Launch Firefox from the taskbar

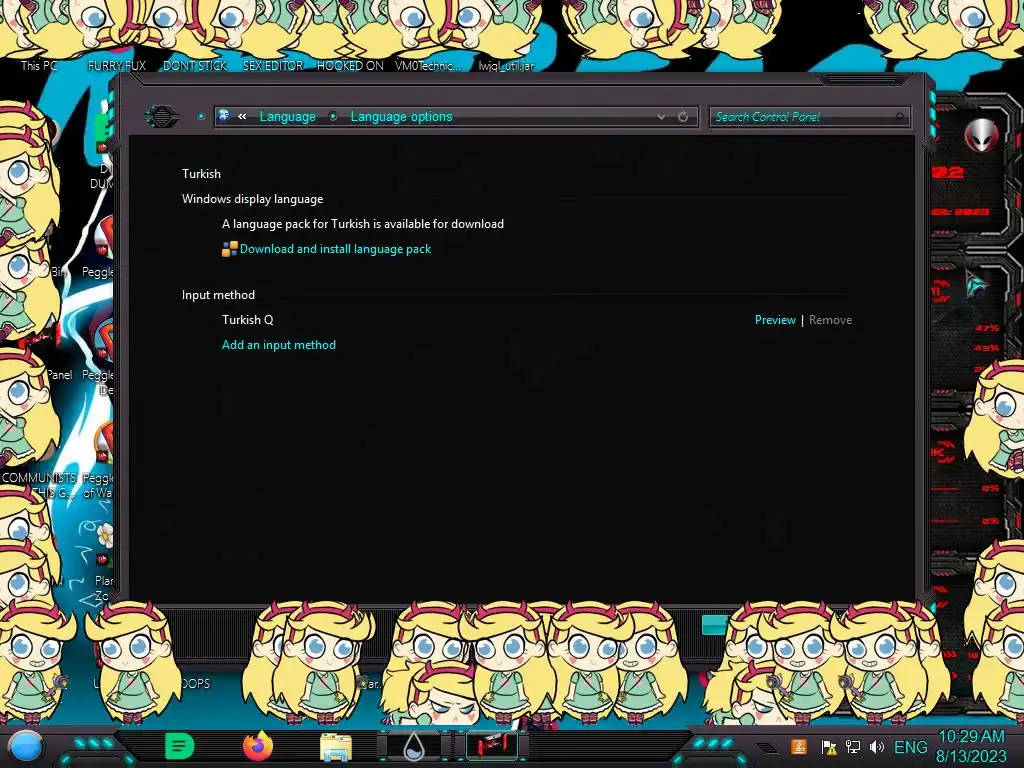(258, 746)
